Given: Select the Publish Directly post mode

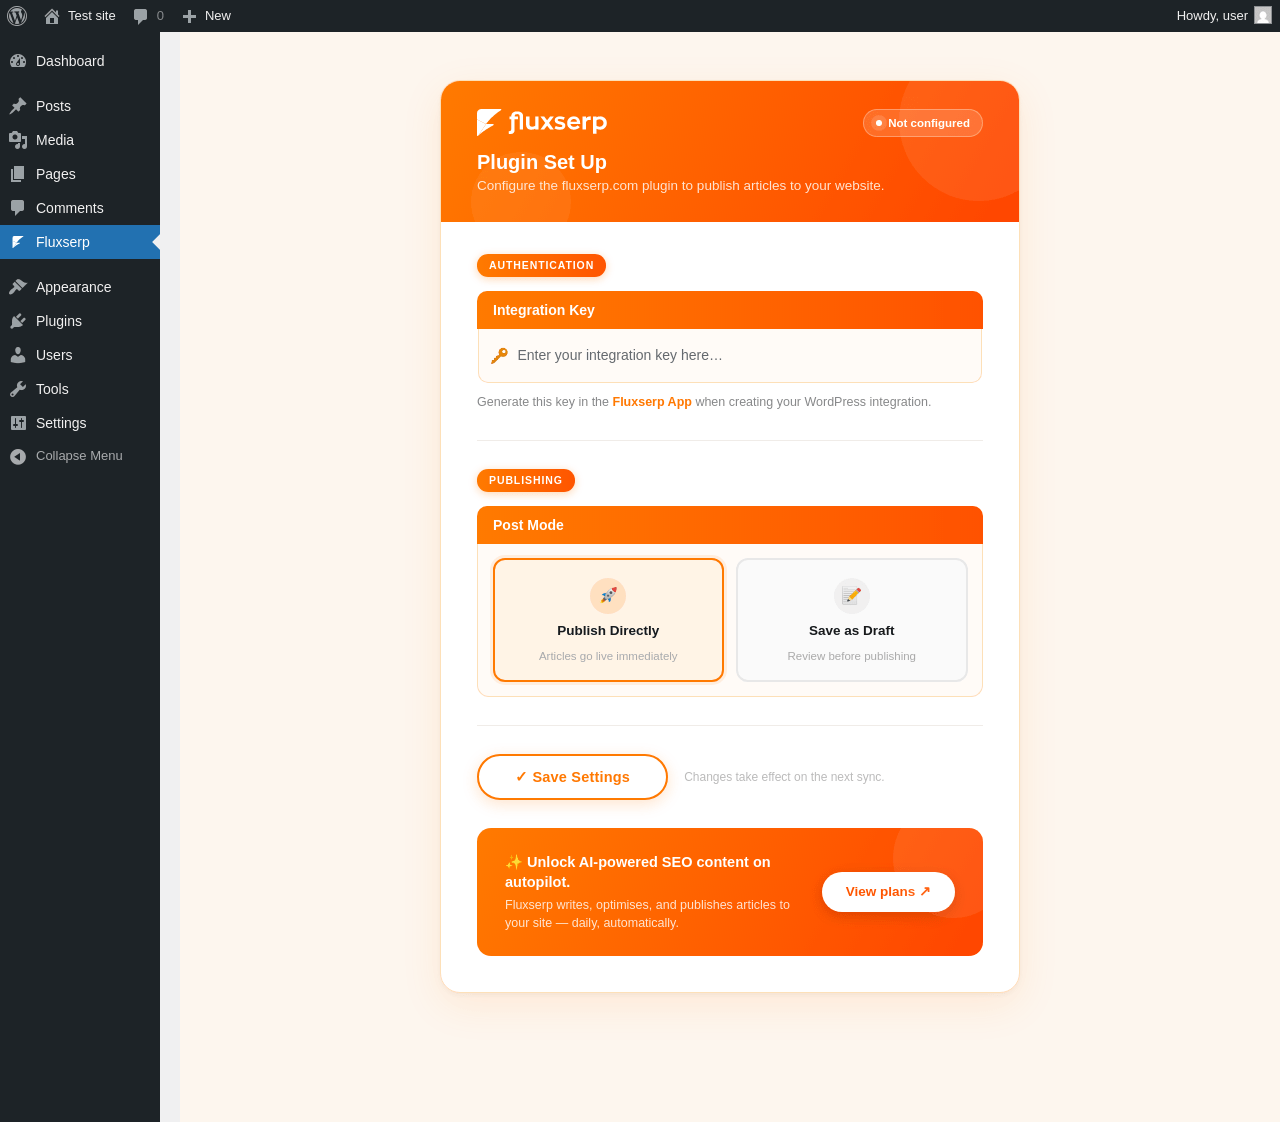Looking at the screenshot, I should [x=608, y=620].
